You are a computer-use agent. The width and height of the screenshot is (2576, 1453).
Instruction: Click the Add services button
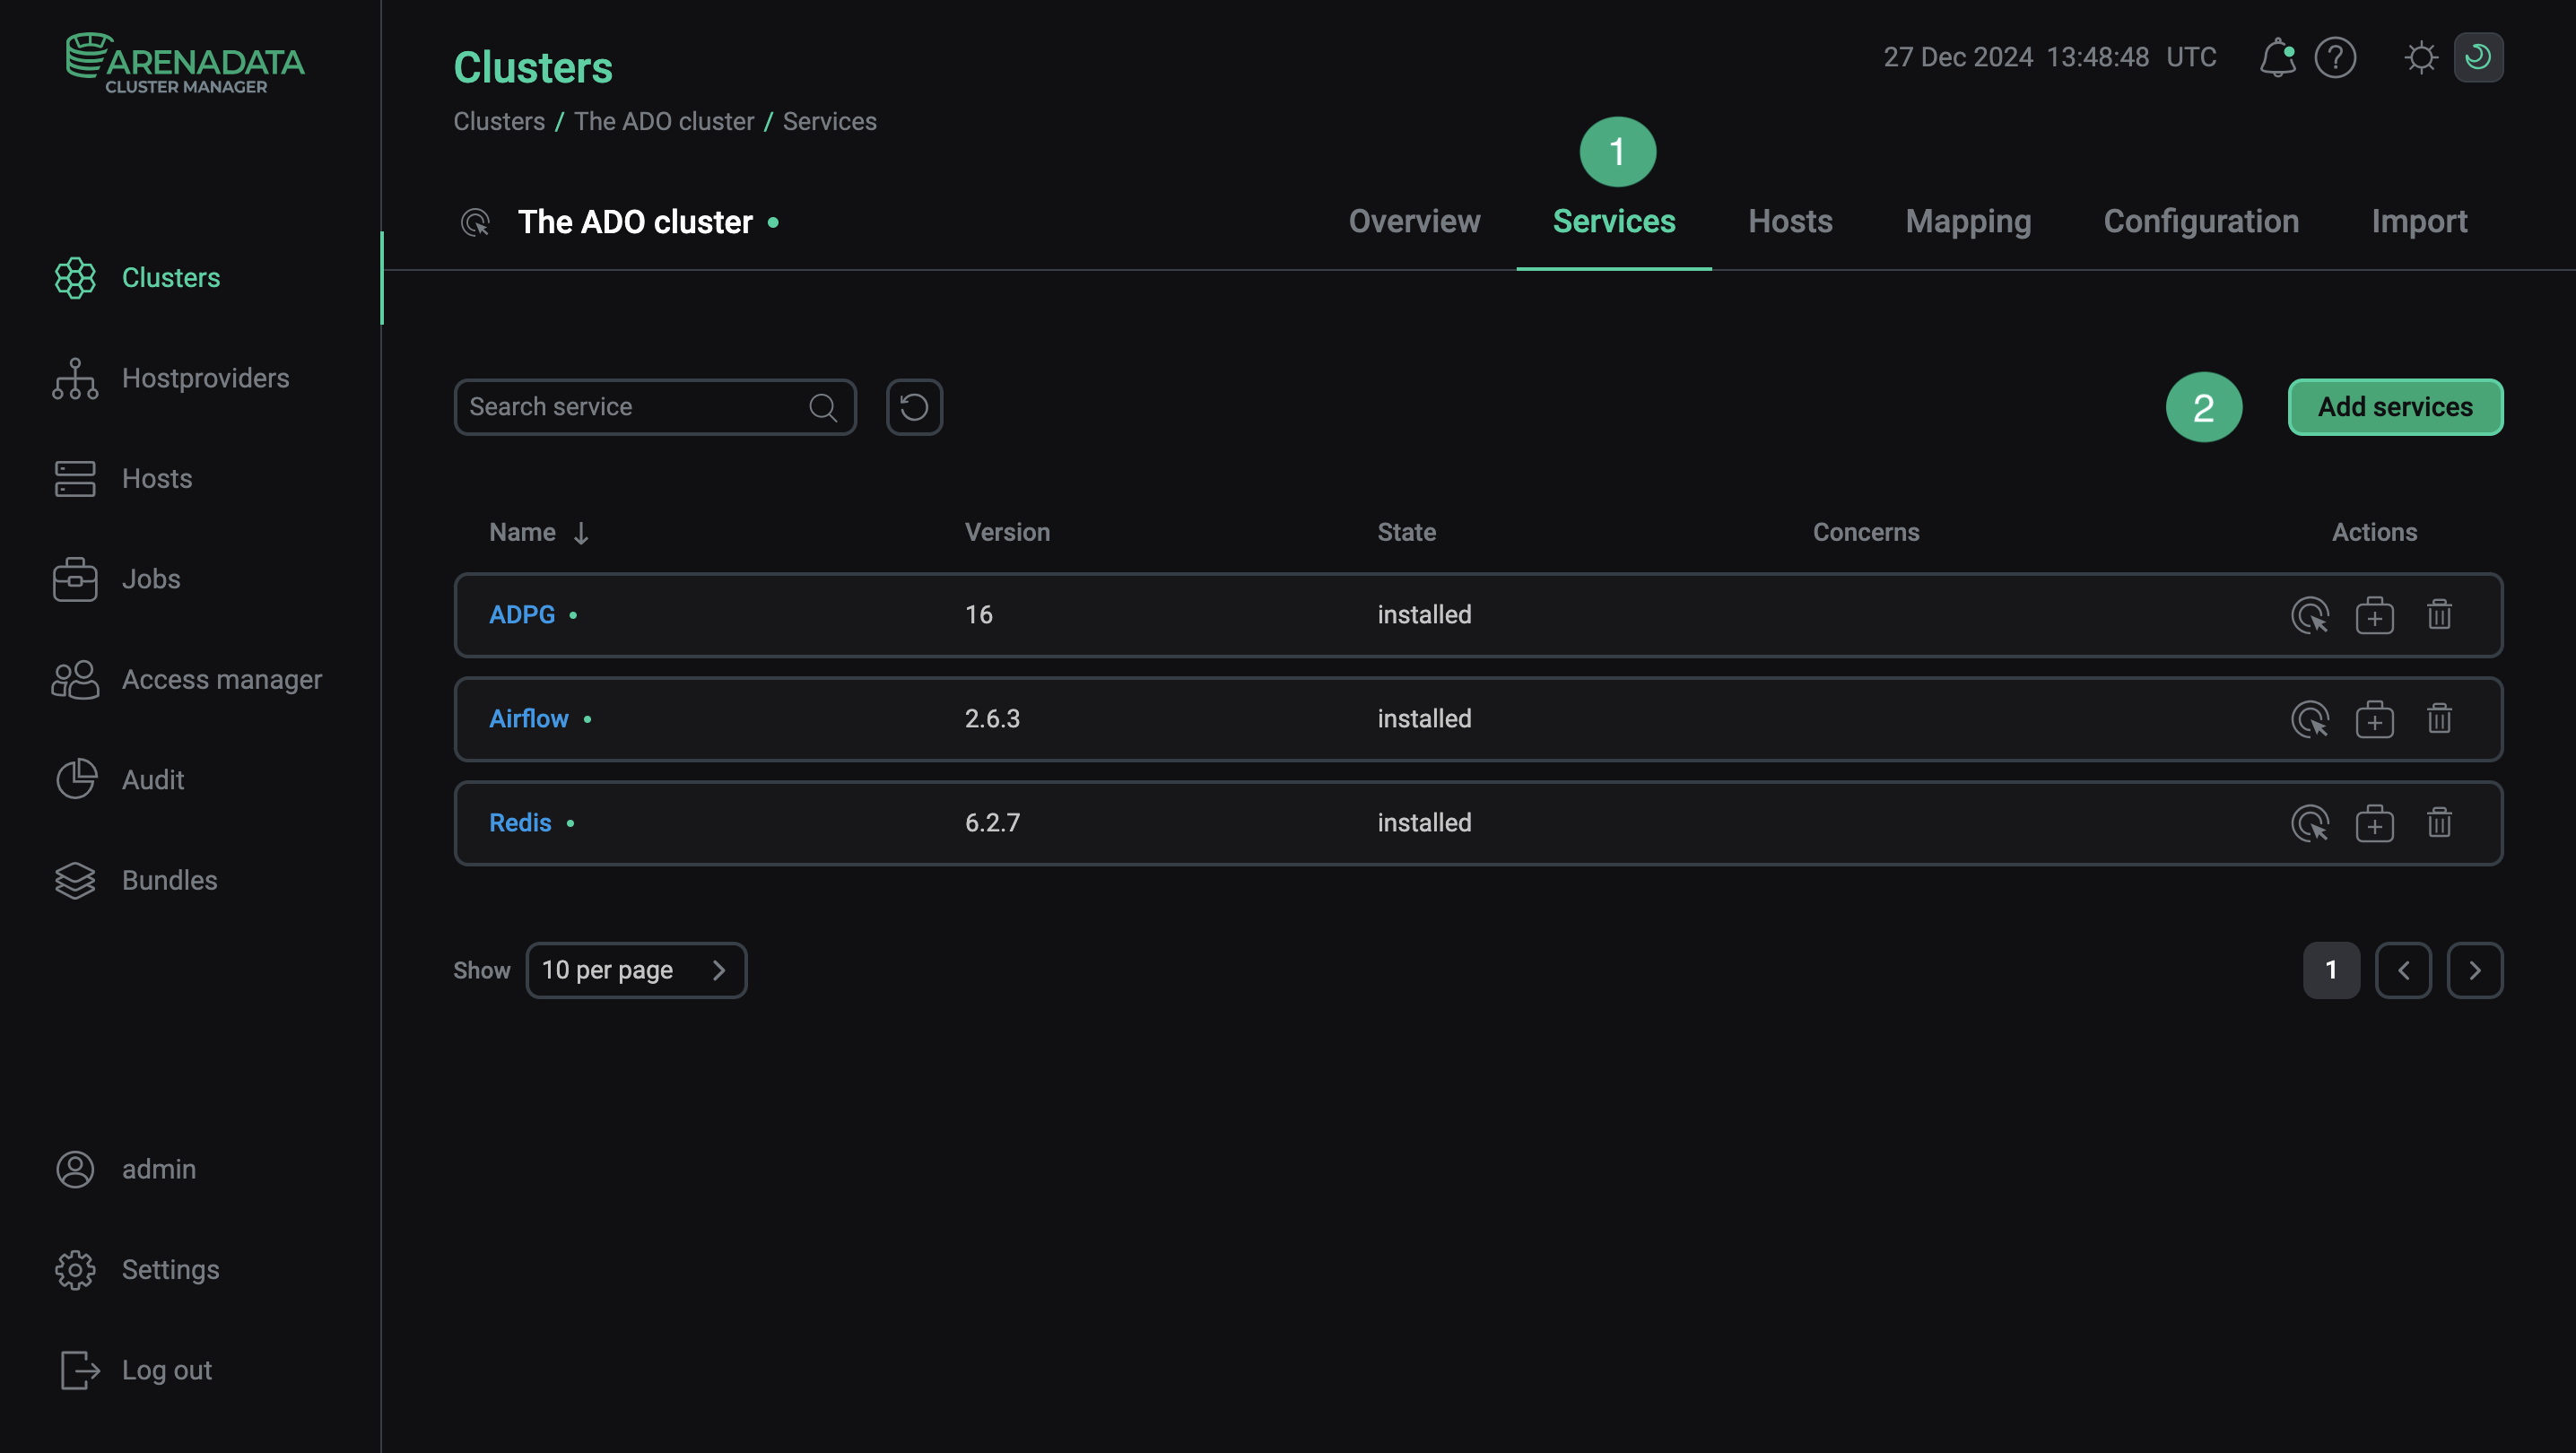click(x=2395, y=407)
